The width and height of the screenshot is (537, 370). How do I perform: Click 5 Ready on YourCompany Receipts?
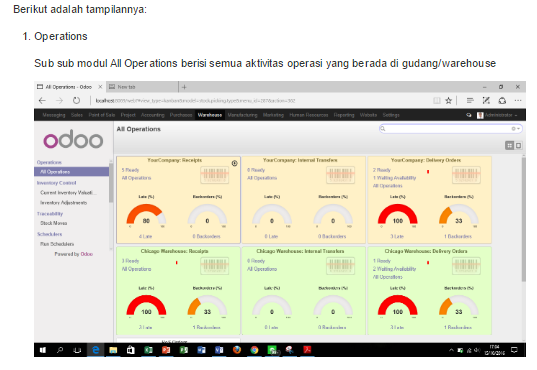tap(130, 170)
